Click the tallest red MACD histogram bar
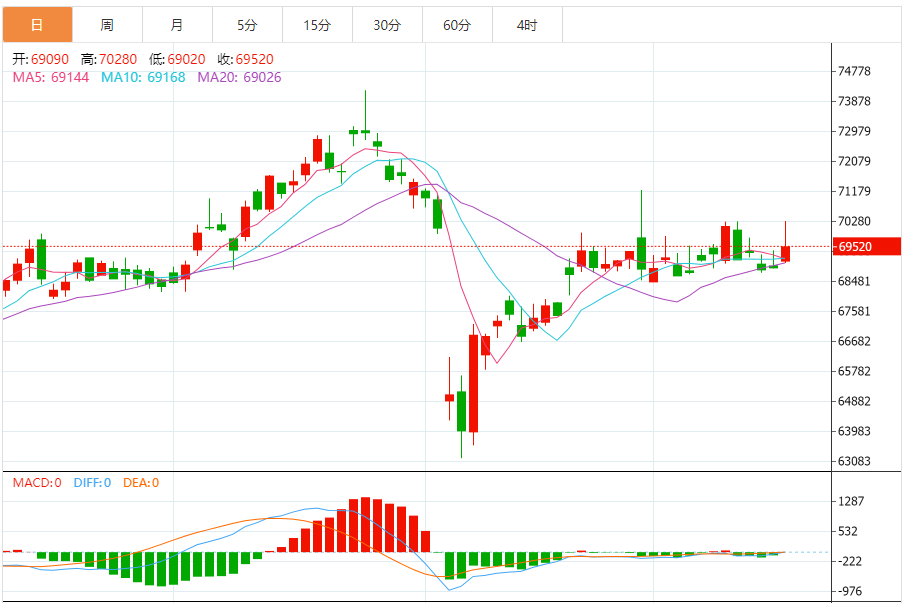Viewport: 907px width, 603px height. [x=365, y=524]
